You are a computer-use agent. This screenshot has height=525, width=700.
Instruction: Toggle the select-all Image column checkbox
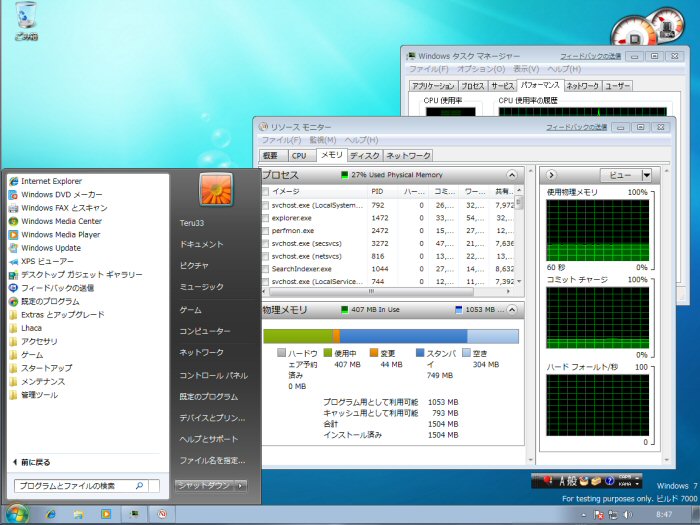point(265,192)
